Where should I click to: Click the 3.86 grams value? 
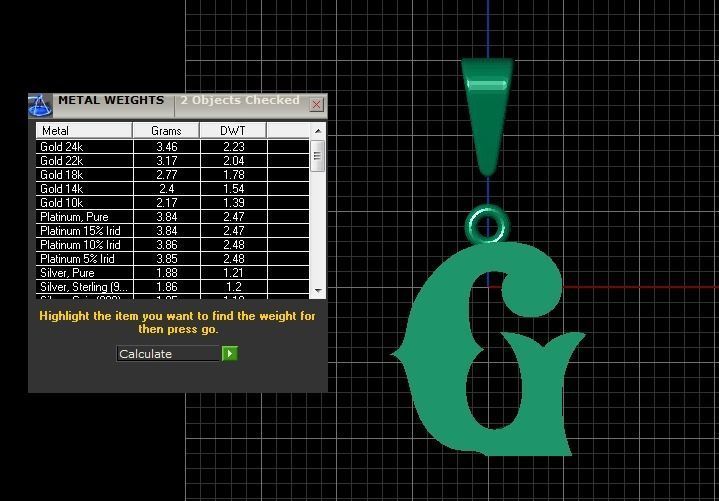point(166,245)
